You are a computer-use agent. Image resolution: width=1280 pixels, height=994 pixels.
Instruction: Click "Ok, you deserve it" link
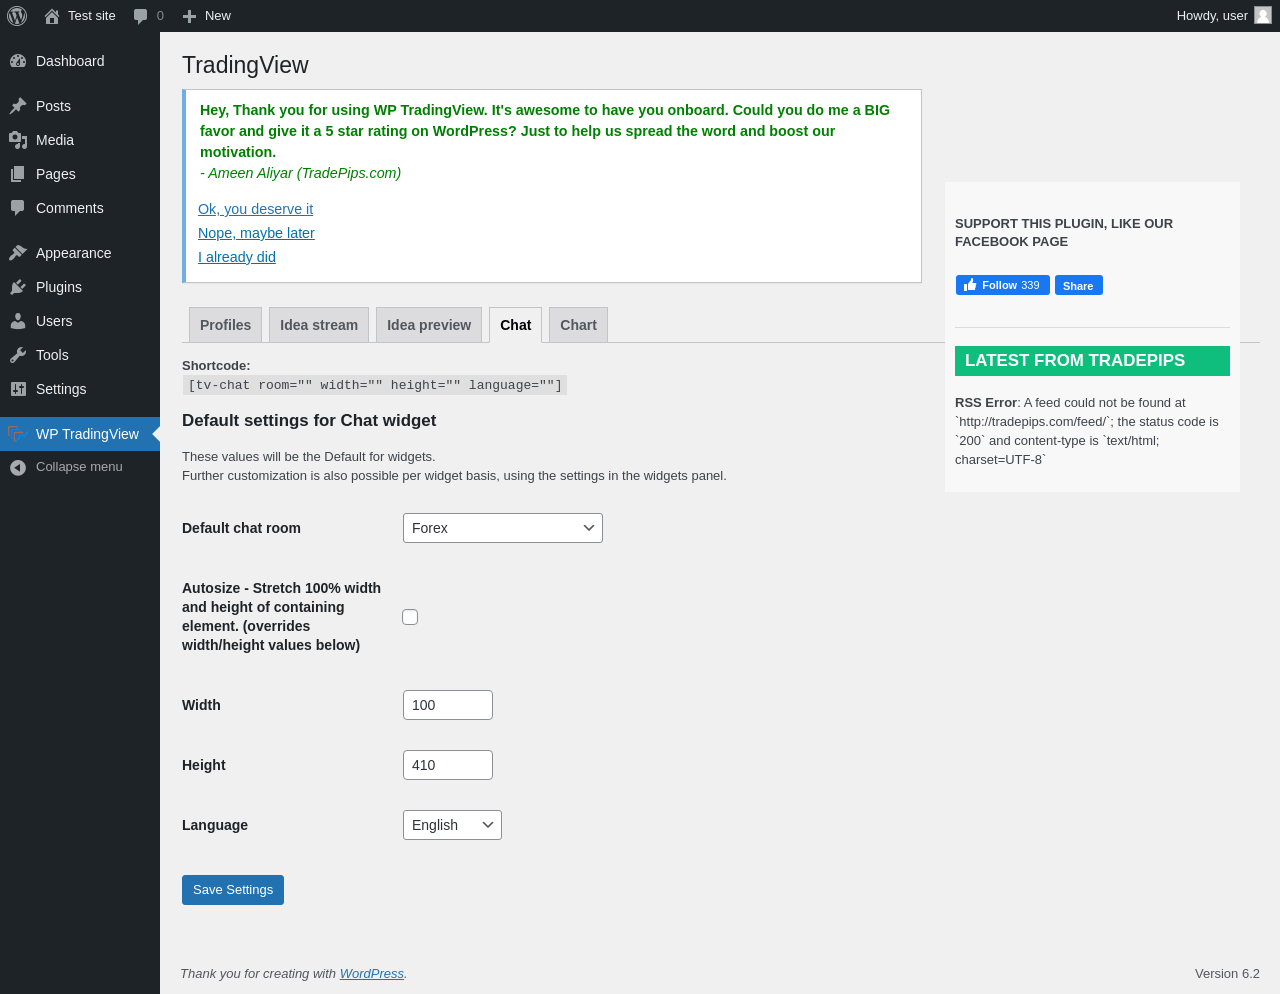255,209
